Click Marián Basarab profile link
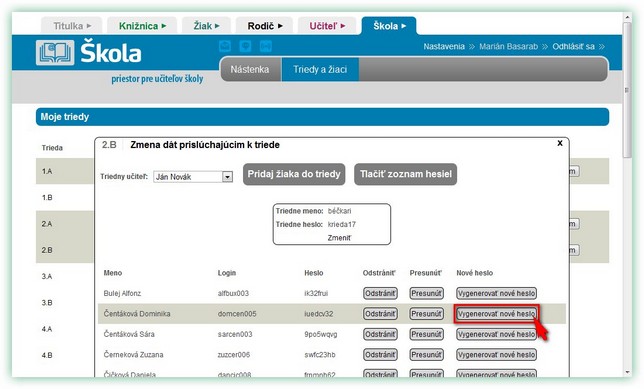 coord(508,46)
